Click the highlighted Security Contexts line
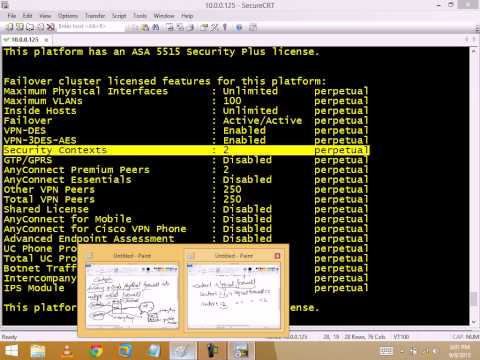Screen dimensions: 480x360 [186, 150]
